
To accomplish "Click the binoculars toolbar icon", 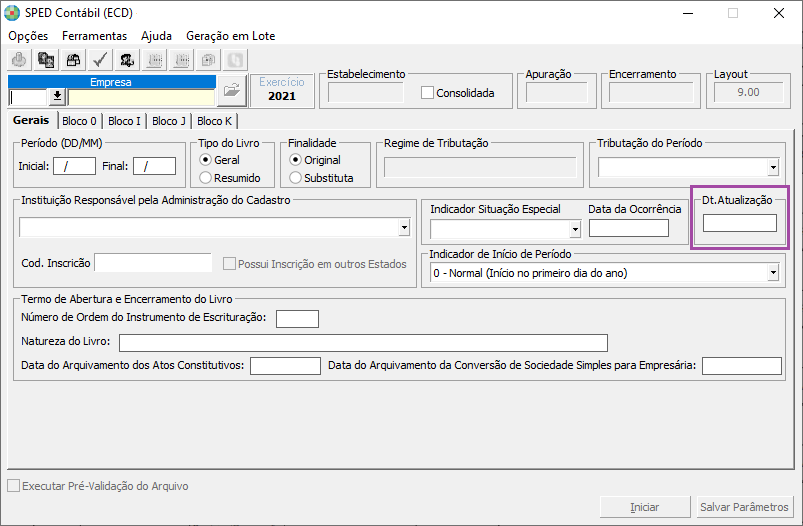I will point(73,60).
